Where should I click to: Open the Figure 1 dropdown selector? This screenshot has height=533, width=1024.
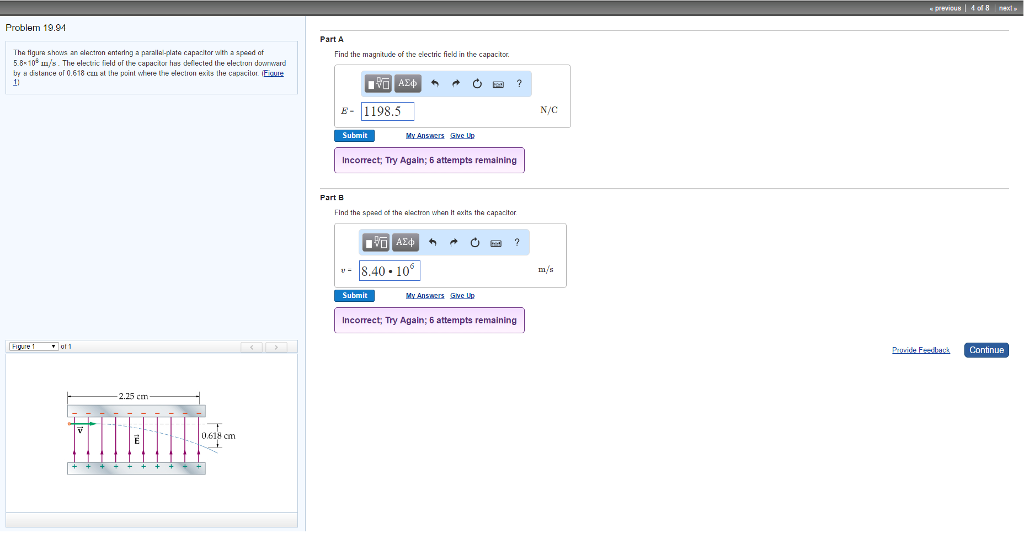[33, 347]
